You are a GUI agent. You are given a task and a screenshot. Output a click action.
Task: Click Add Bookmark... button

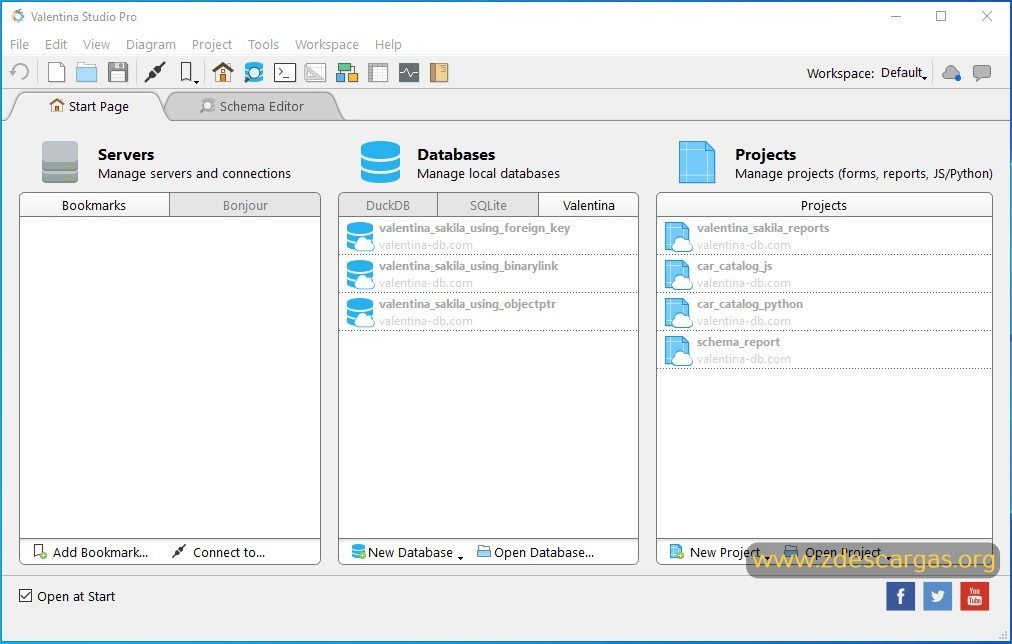click(91, 552)
